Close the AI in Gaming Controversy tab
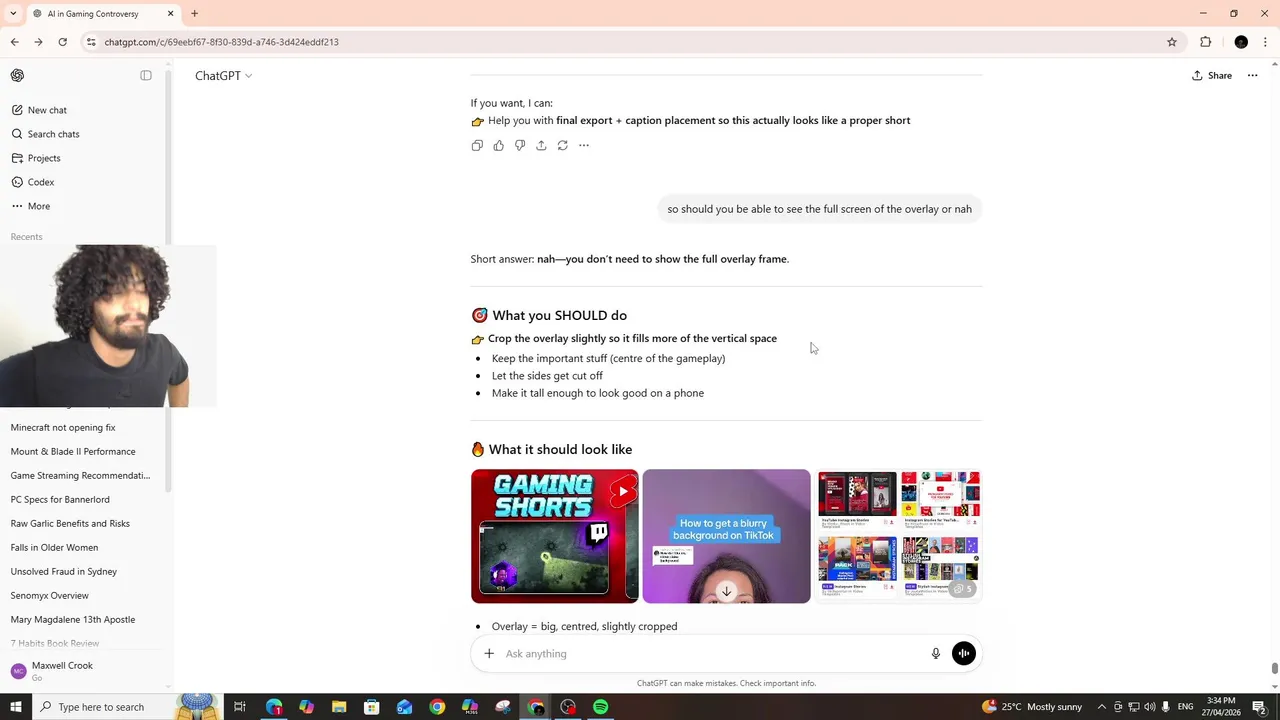 [170, 14]
